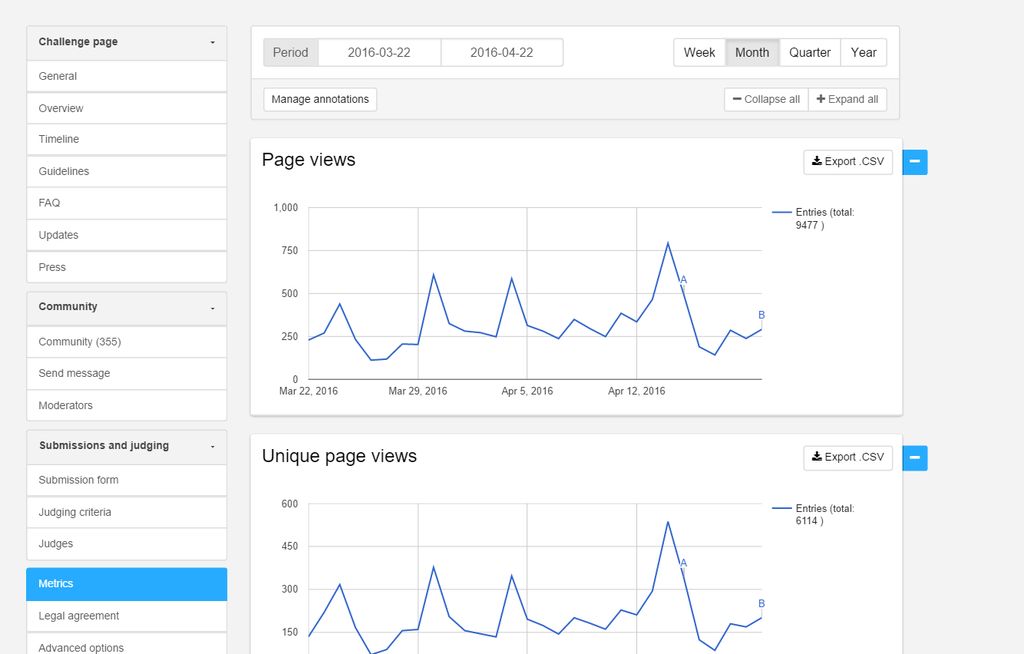The width and height of the screenshot is (1024, 654).
Task: Click the Unique page views legend 'Entries (total: 6114)'
Action: [813, 515]
